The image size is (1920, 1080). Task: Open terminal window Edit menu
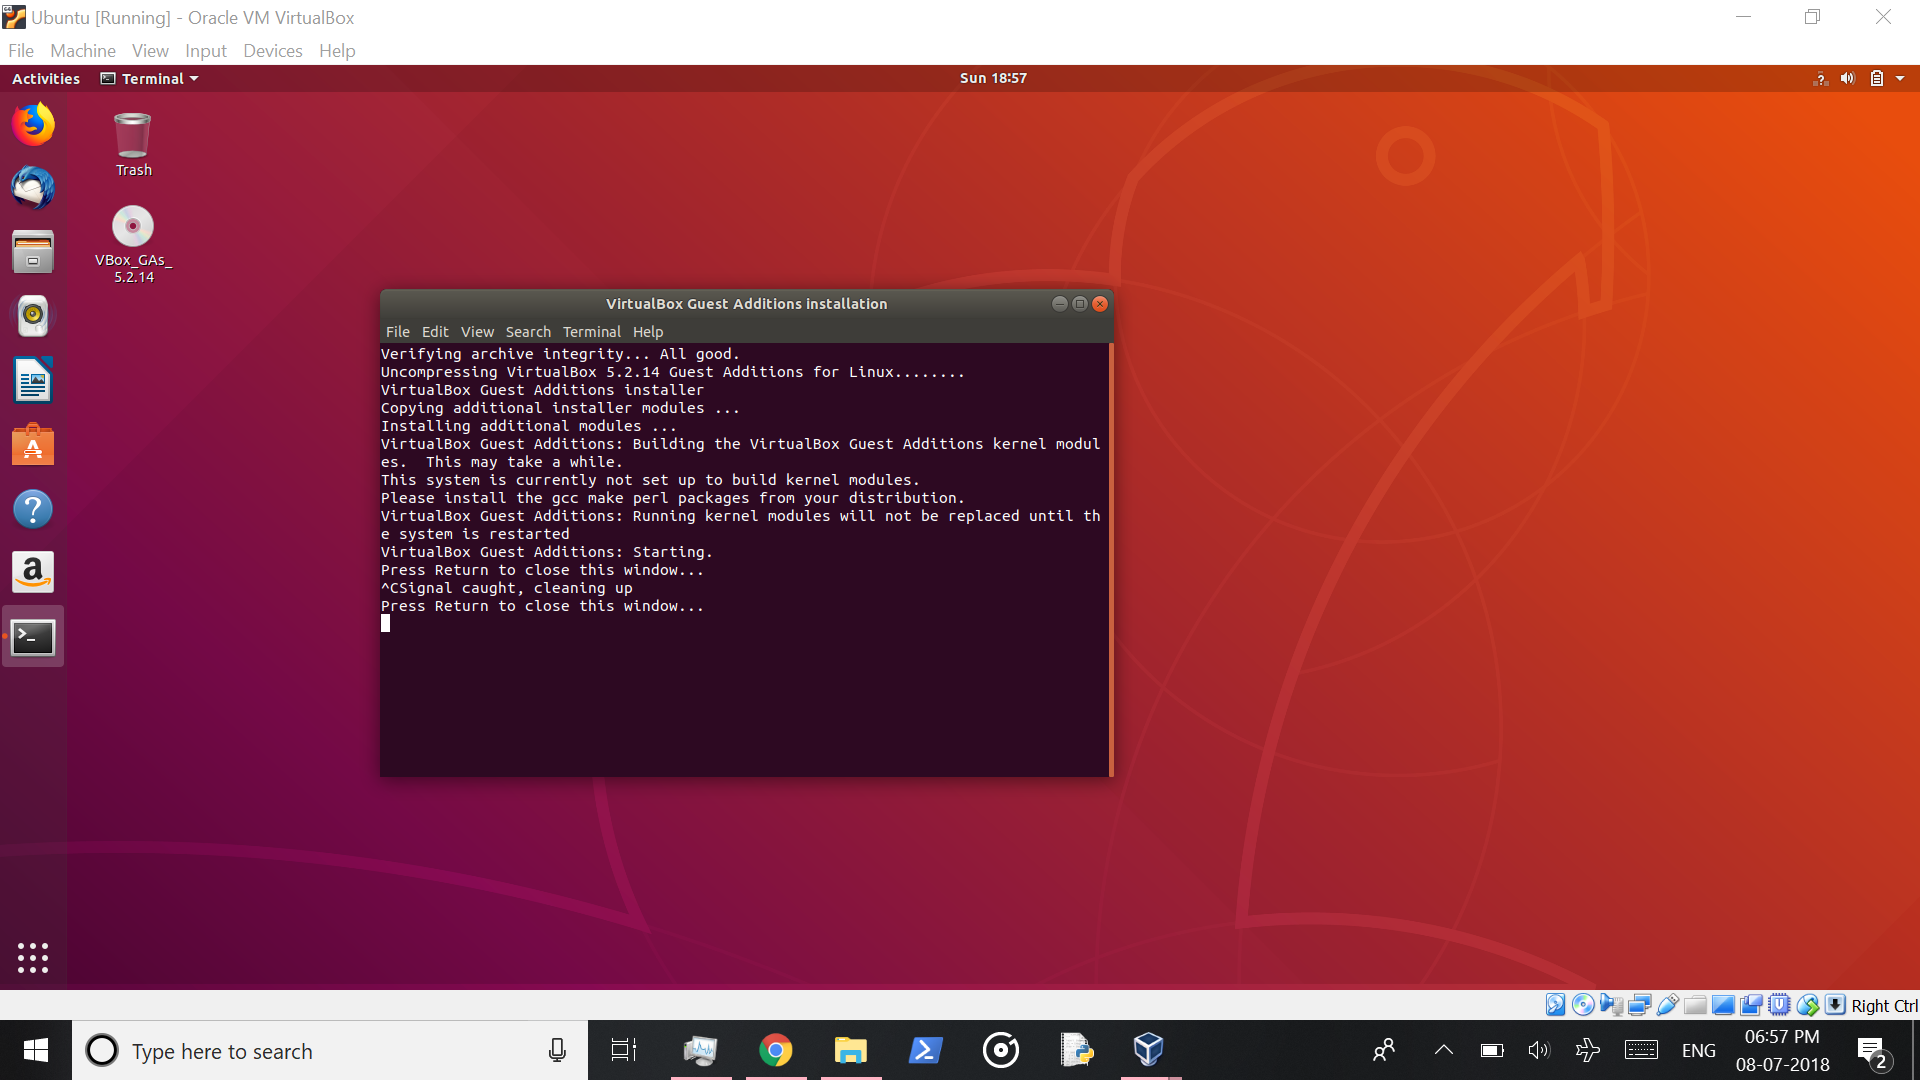pyautogui.click(x=435, y=331)
